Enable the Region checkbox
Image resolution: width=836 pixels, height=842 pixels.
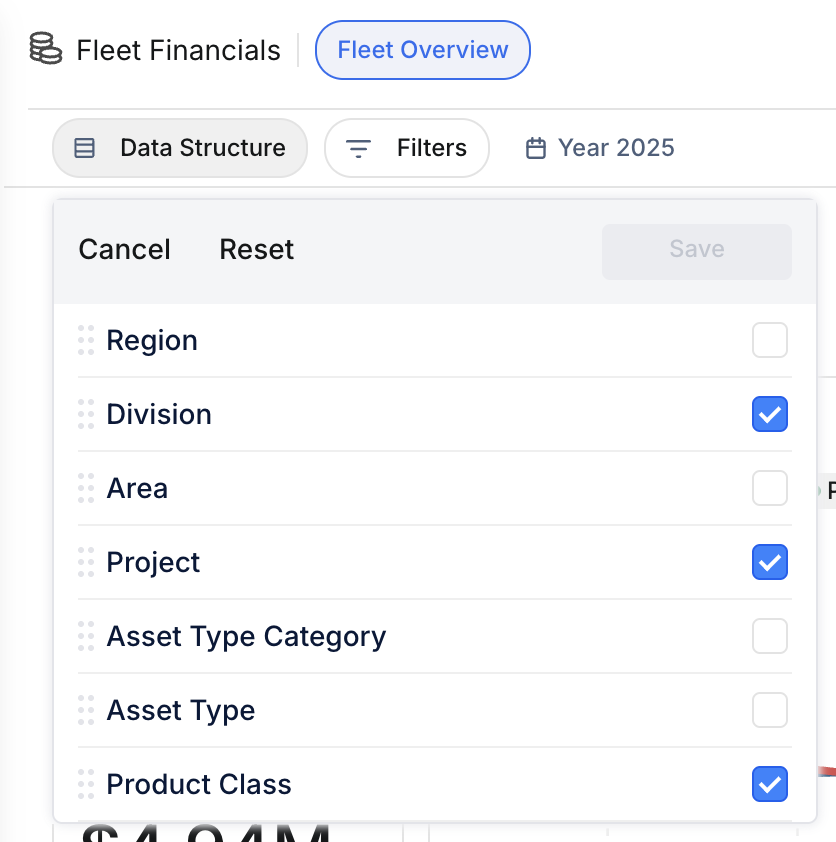tap(770, 340)
